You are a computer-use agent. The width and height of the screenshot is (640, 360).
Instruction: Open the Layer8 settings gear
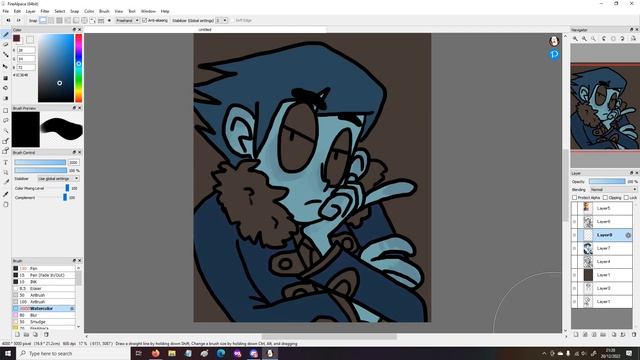(x=628, y=235)
